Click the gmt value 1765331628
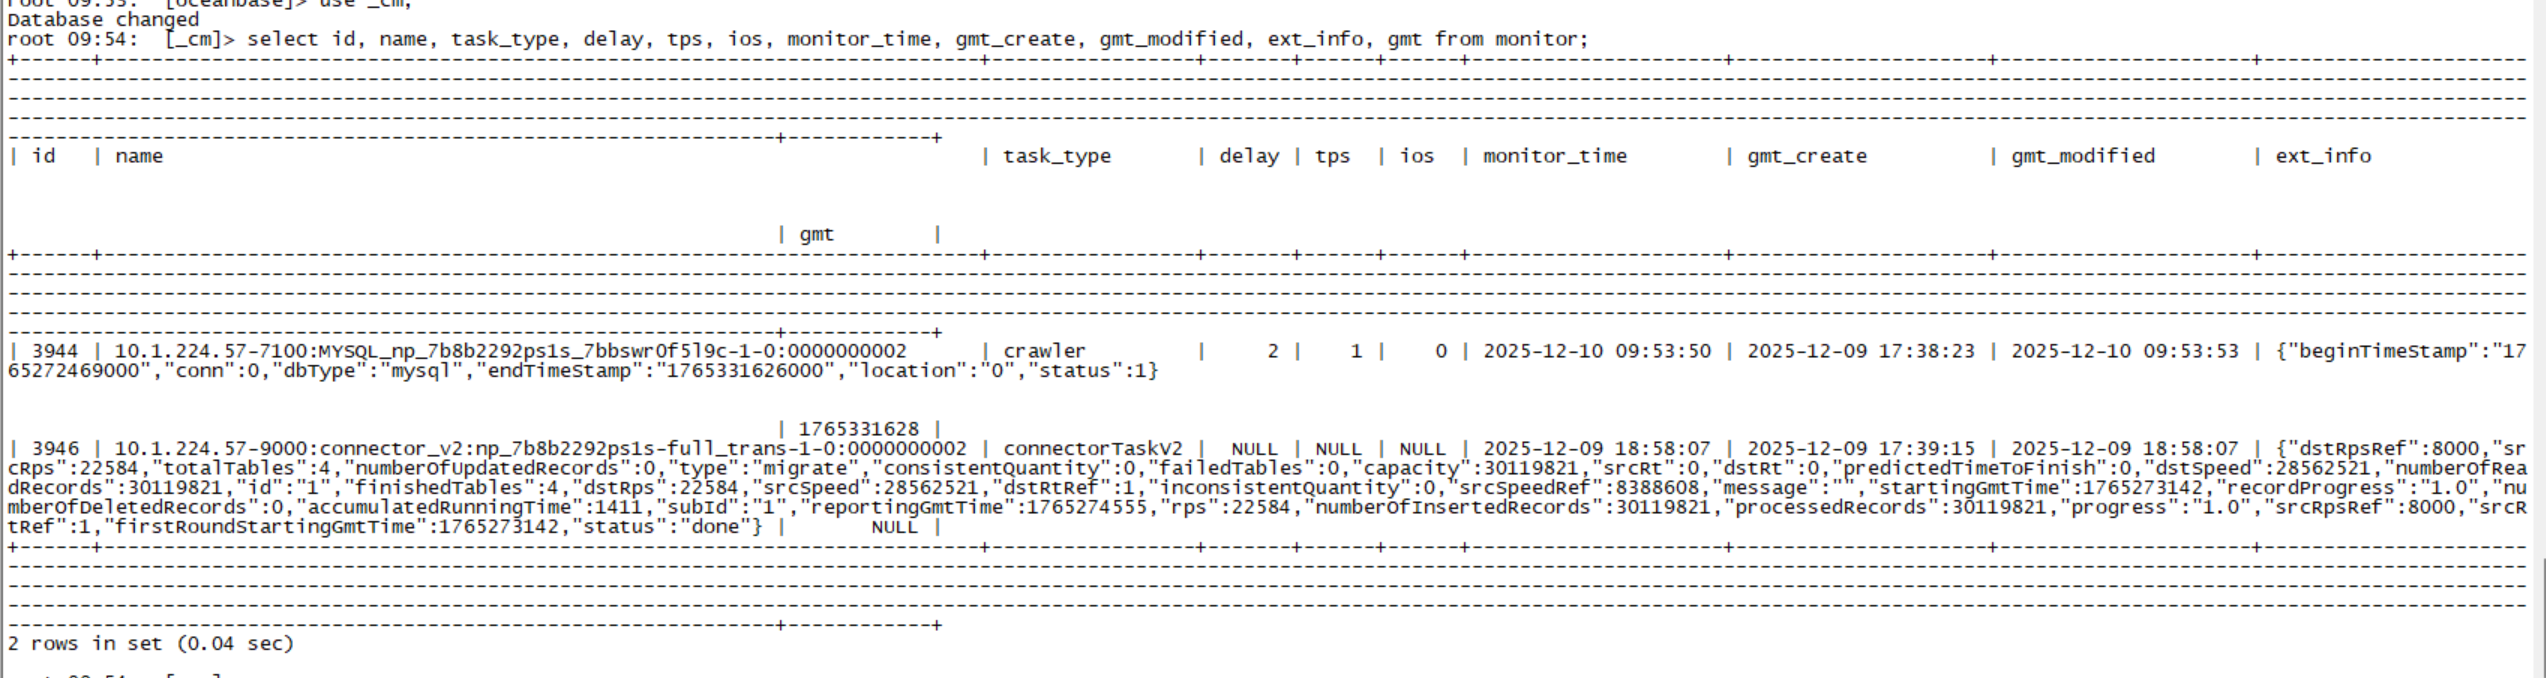The image size is (2546, 678). (858, 429)
